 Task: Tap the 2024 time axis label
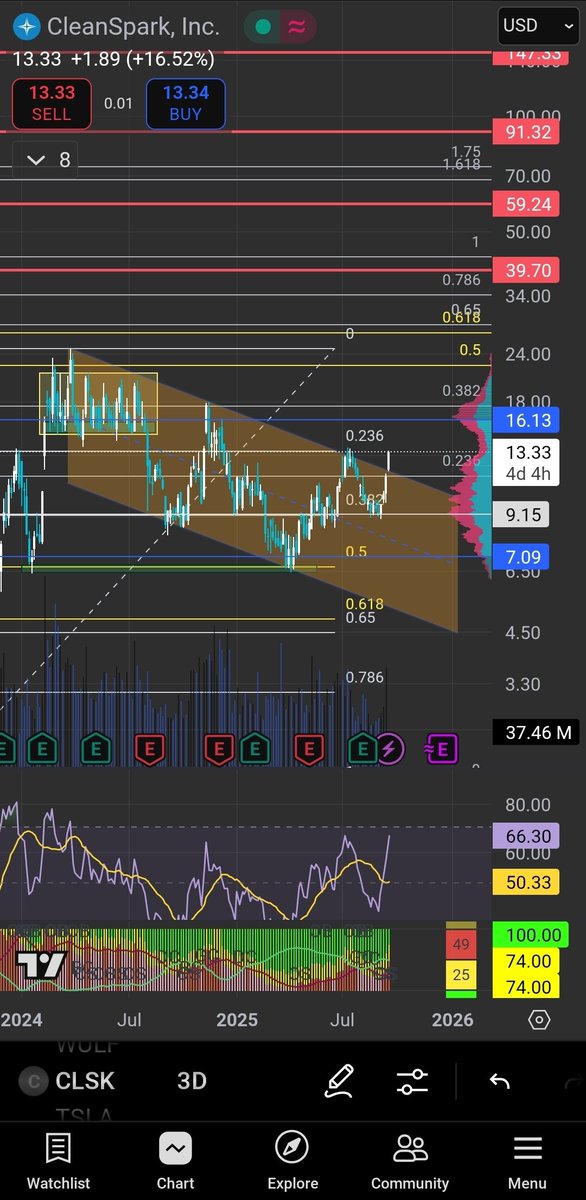coord(22,1020)
